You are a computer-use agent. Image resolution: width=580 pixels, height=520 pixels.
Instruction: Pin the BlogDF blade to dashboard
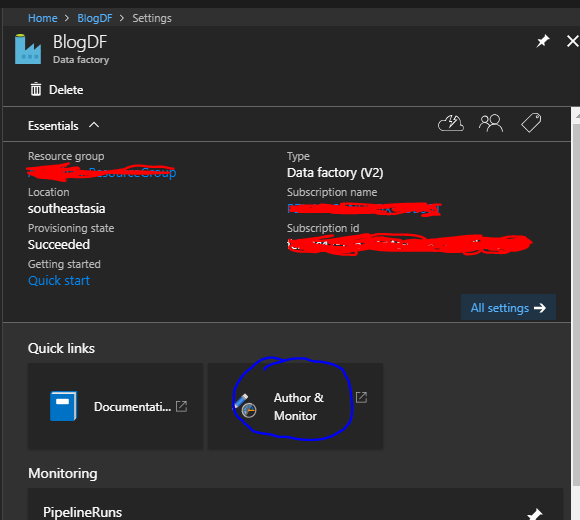(x=543, y=41)
